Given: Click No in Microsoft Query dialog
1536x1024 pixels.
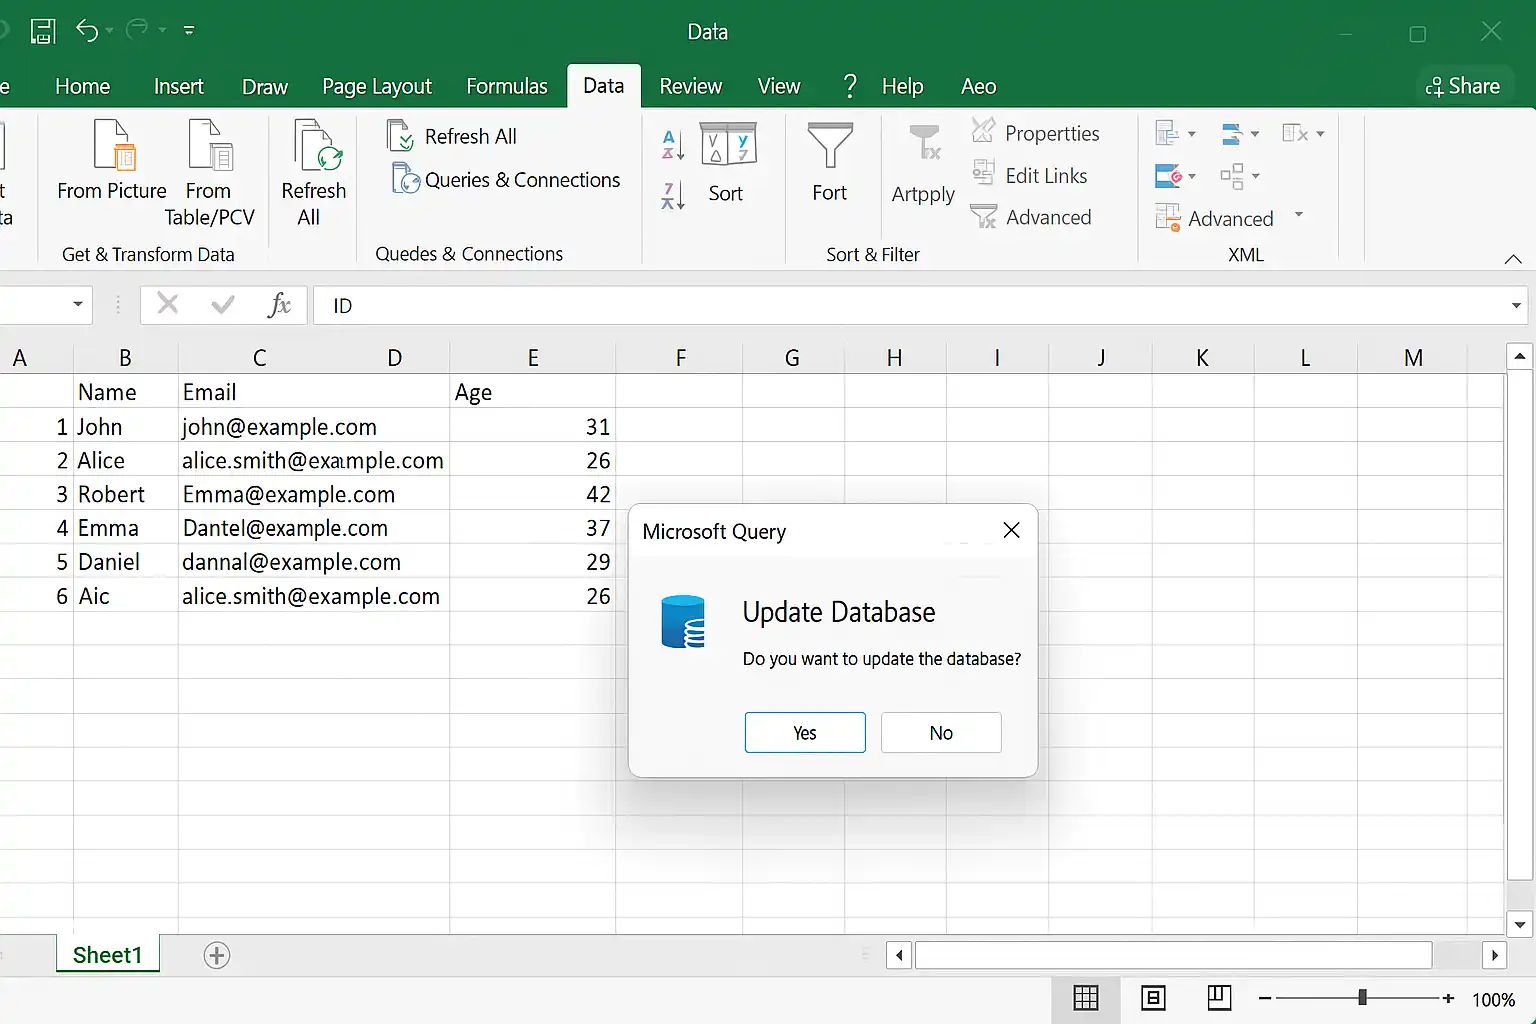Looking at the screenshot, I should pos(941,733).
